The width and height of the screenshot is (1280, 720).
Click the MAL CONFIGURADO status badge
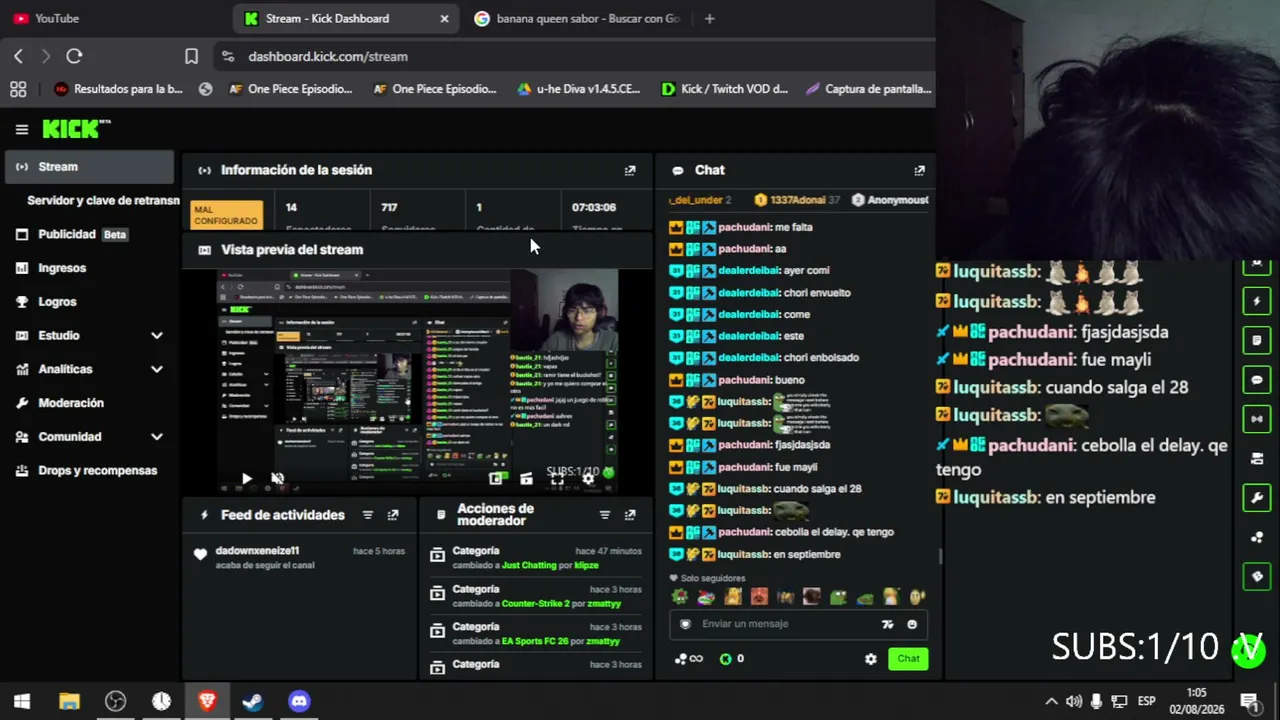[x=227, y=216]
